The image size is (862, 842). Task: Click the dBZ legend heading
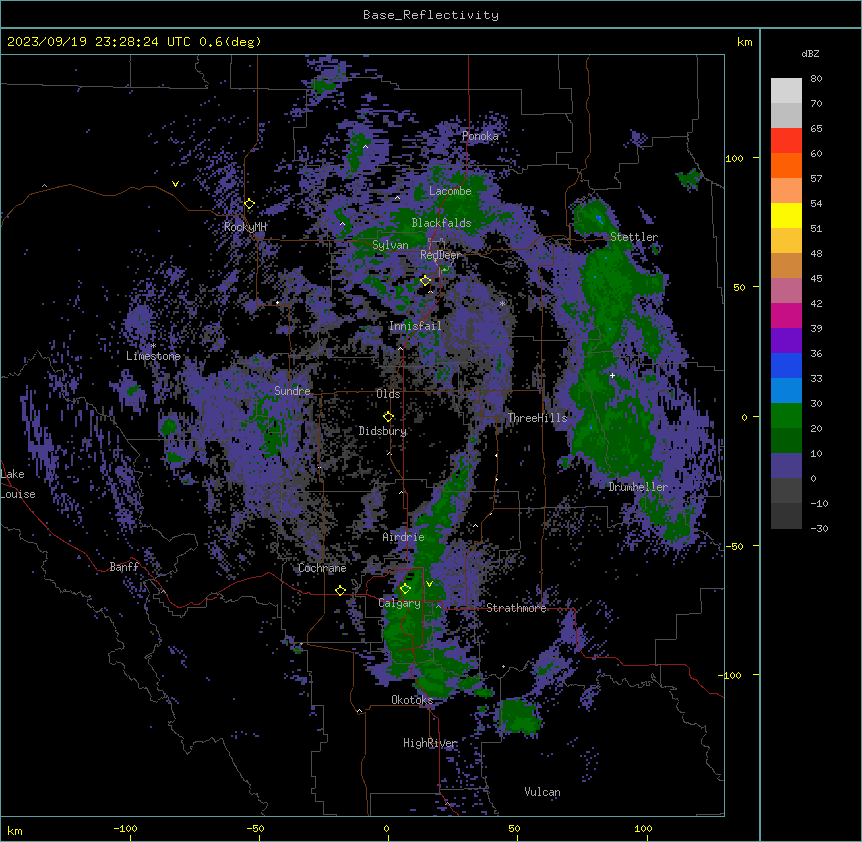(x=810, y=54)
